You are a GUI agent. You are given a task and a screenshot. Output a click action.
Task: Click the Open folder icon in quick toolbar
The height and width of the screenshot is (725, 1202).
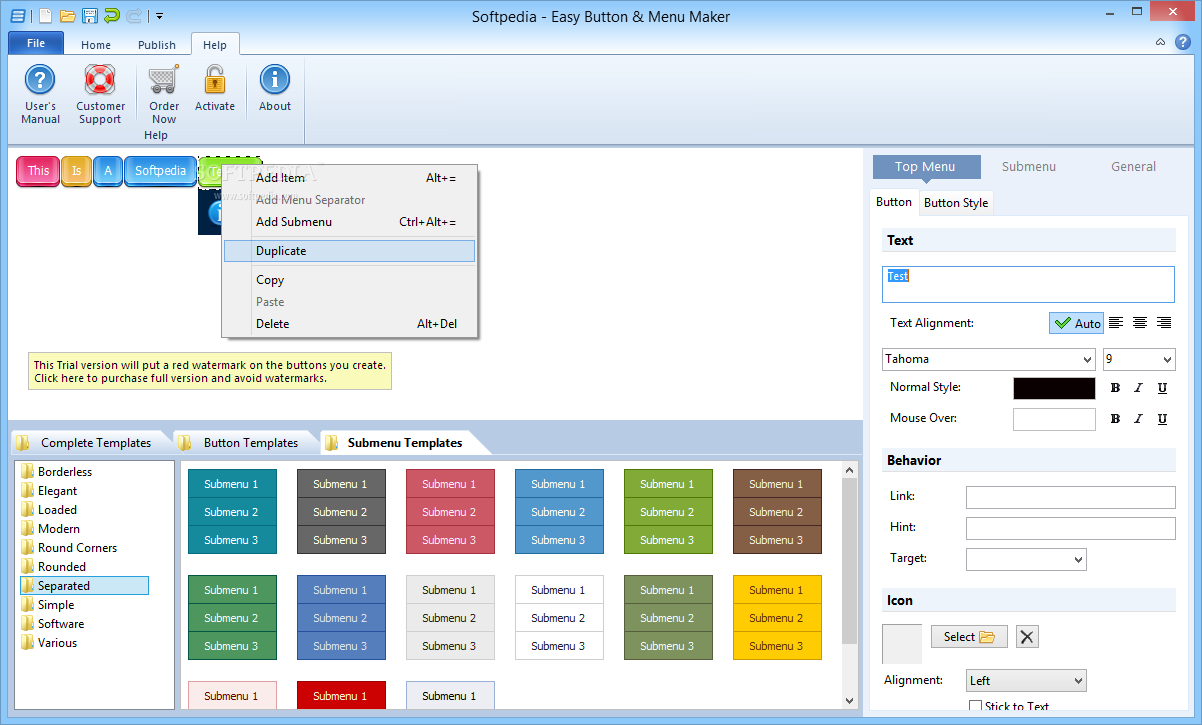[68, 16]
